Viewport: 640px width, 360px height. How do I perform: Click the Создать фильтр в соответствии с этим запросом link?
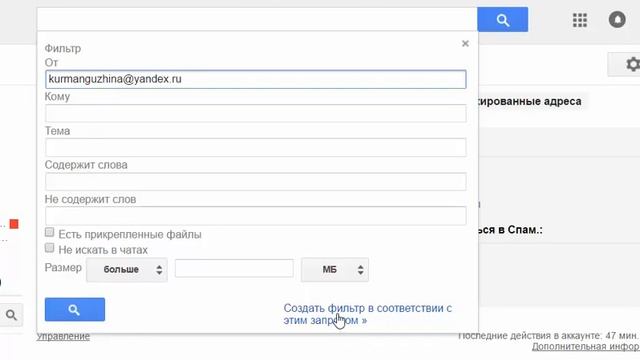coord(367,314)
